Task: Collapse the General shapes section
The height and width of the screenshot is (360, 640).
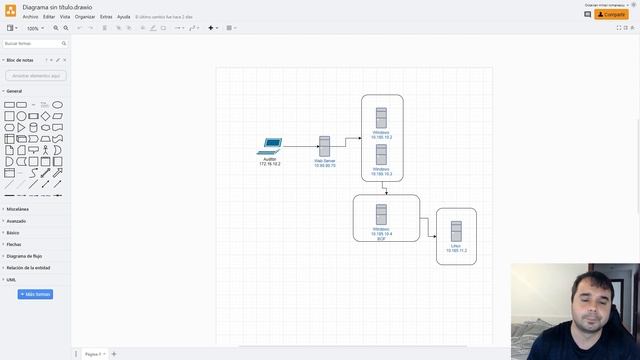Action: coord(14,91)
